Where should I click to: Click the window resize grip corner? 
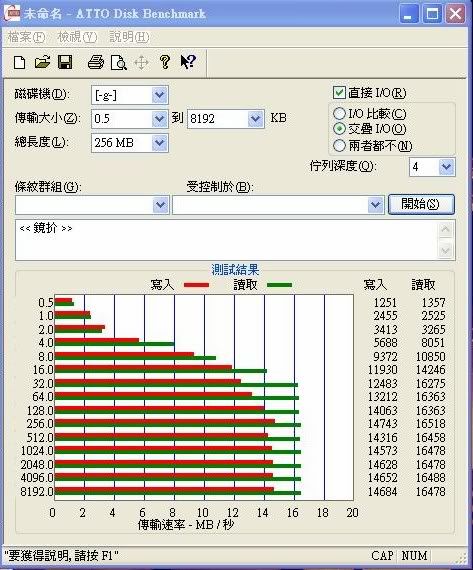pos(462,558)
